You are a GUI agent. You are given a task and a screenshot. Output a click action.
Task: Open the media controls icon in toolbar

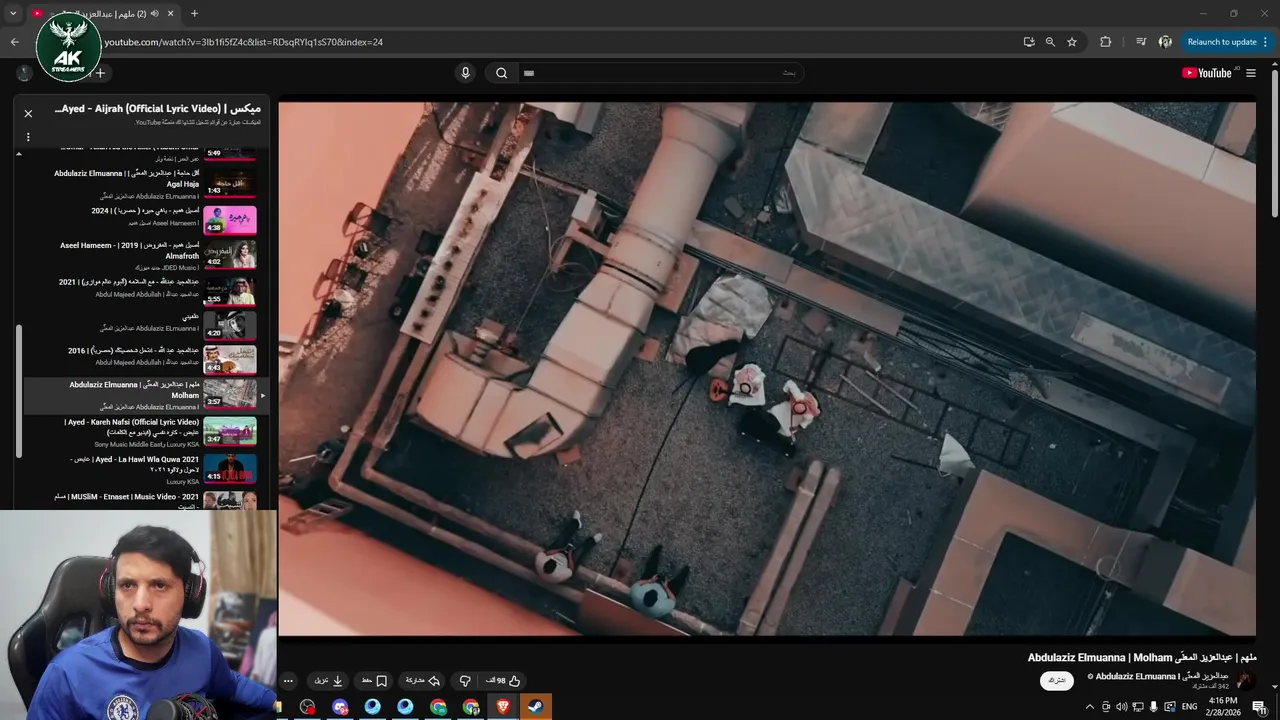click(1141, 42)
